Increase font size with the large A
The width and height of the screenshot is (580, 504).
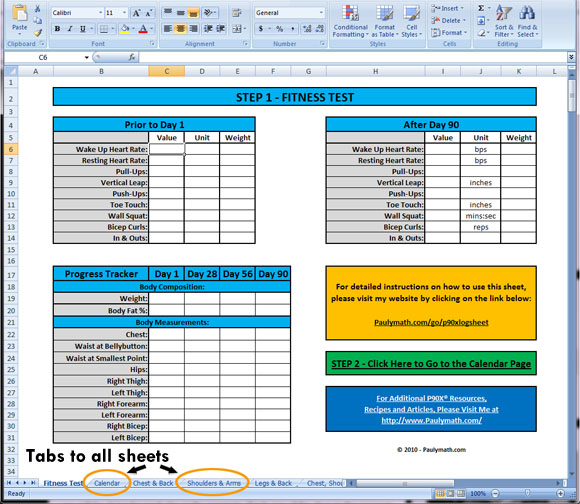point(136,13)
